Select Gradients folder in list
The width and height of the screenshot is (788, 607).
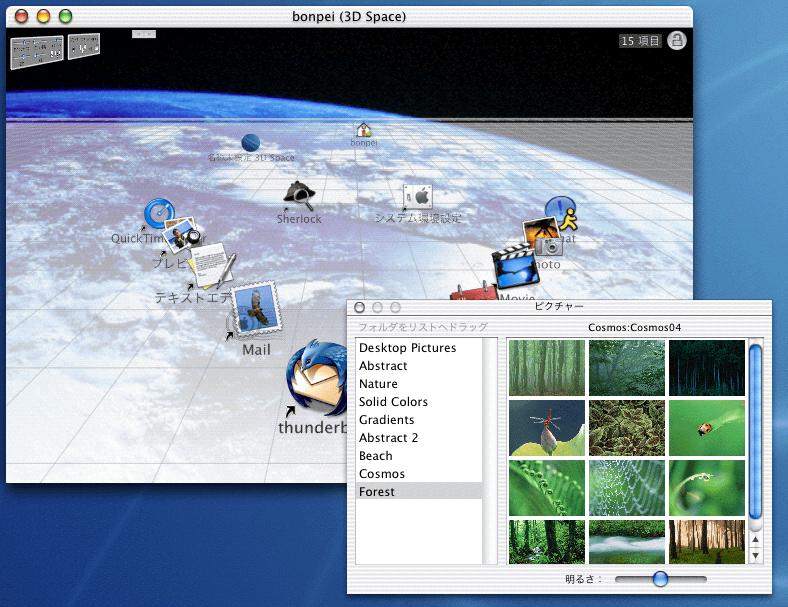coord(419,420)
